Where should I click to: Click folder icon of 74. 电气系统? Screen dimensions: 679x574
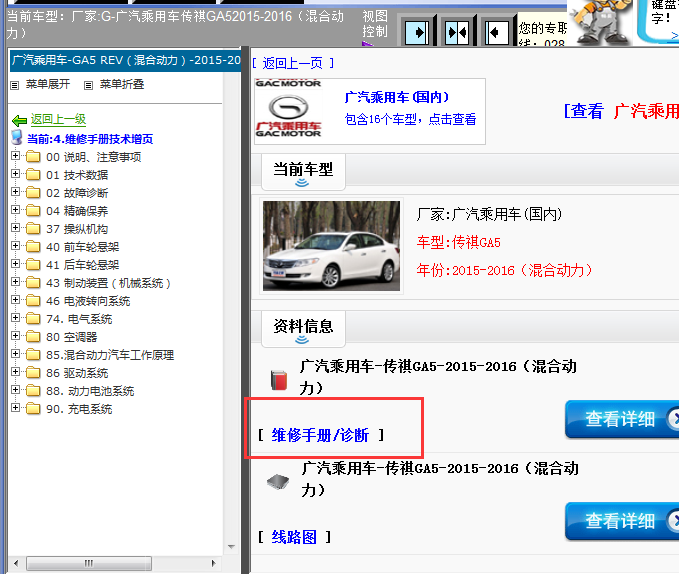pos(33,319)
